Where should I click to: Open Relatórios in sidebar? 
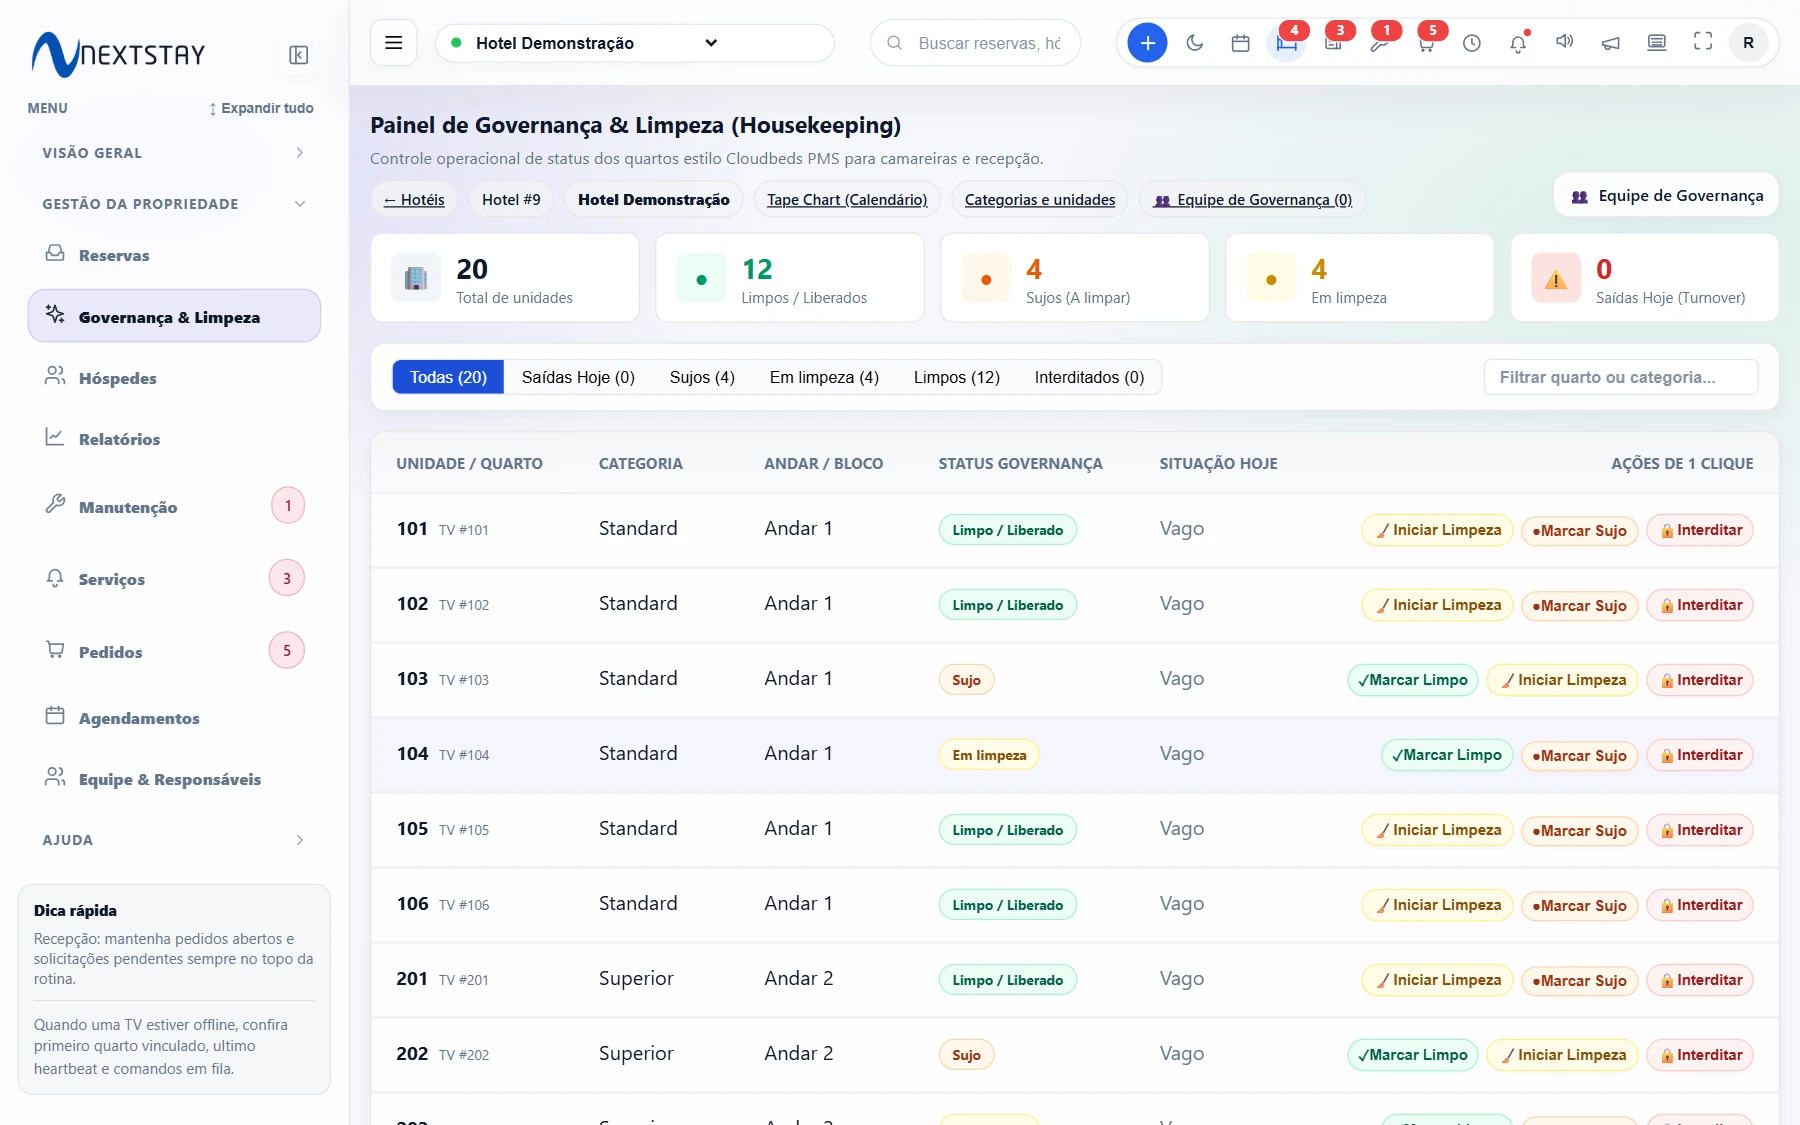point(173,439)
